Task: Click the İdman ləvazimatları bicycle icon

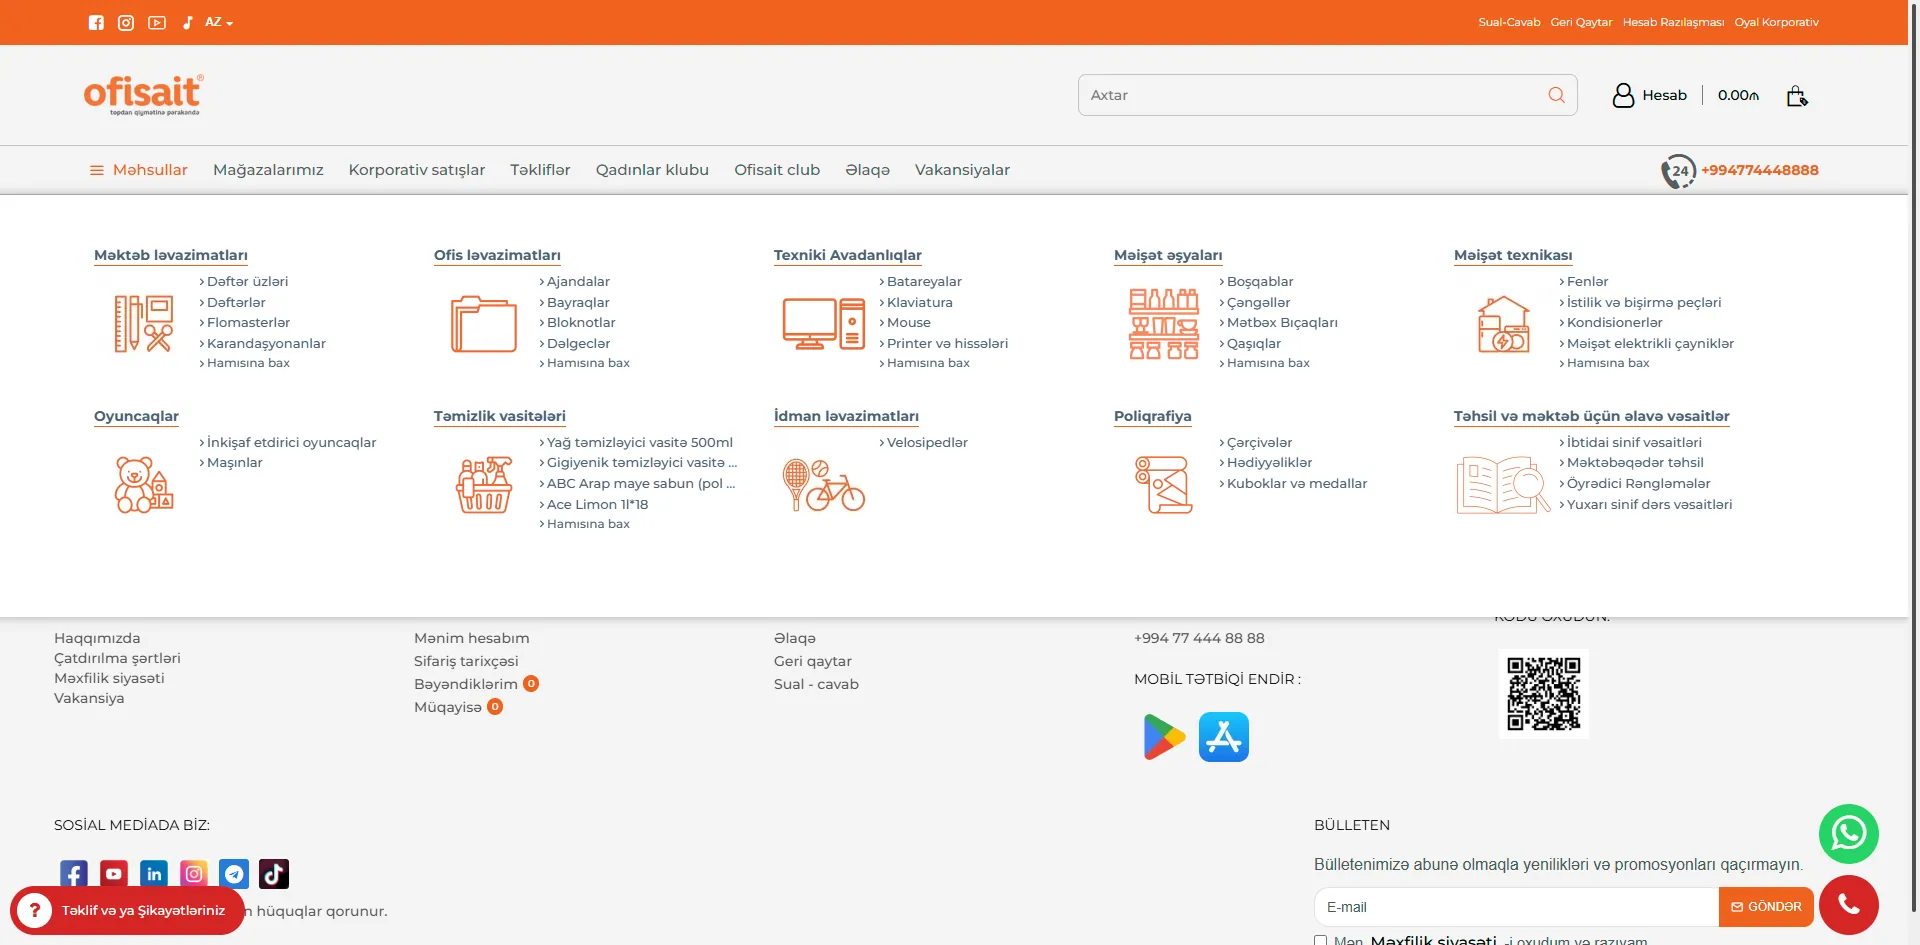Action: (824, 485)
